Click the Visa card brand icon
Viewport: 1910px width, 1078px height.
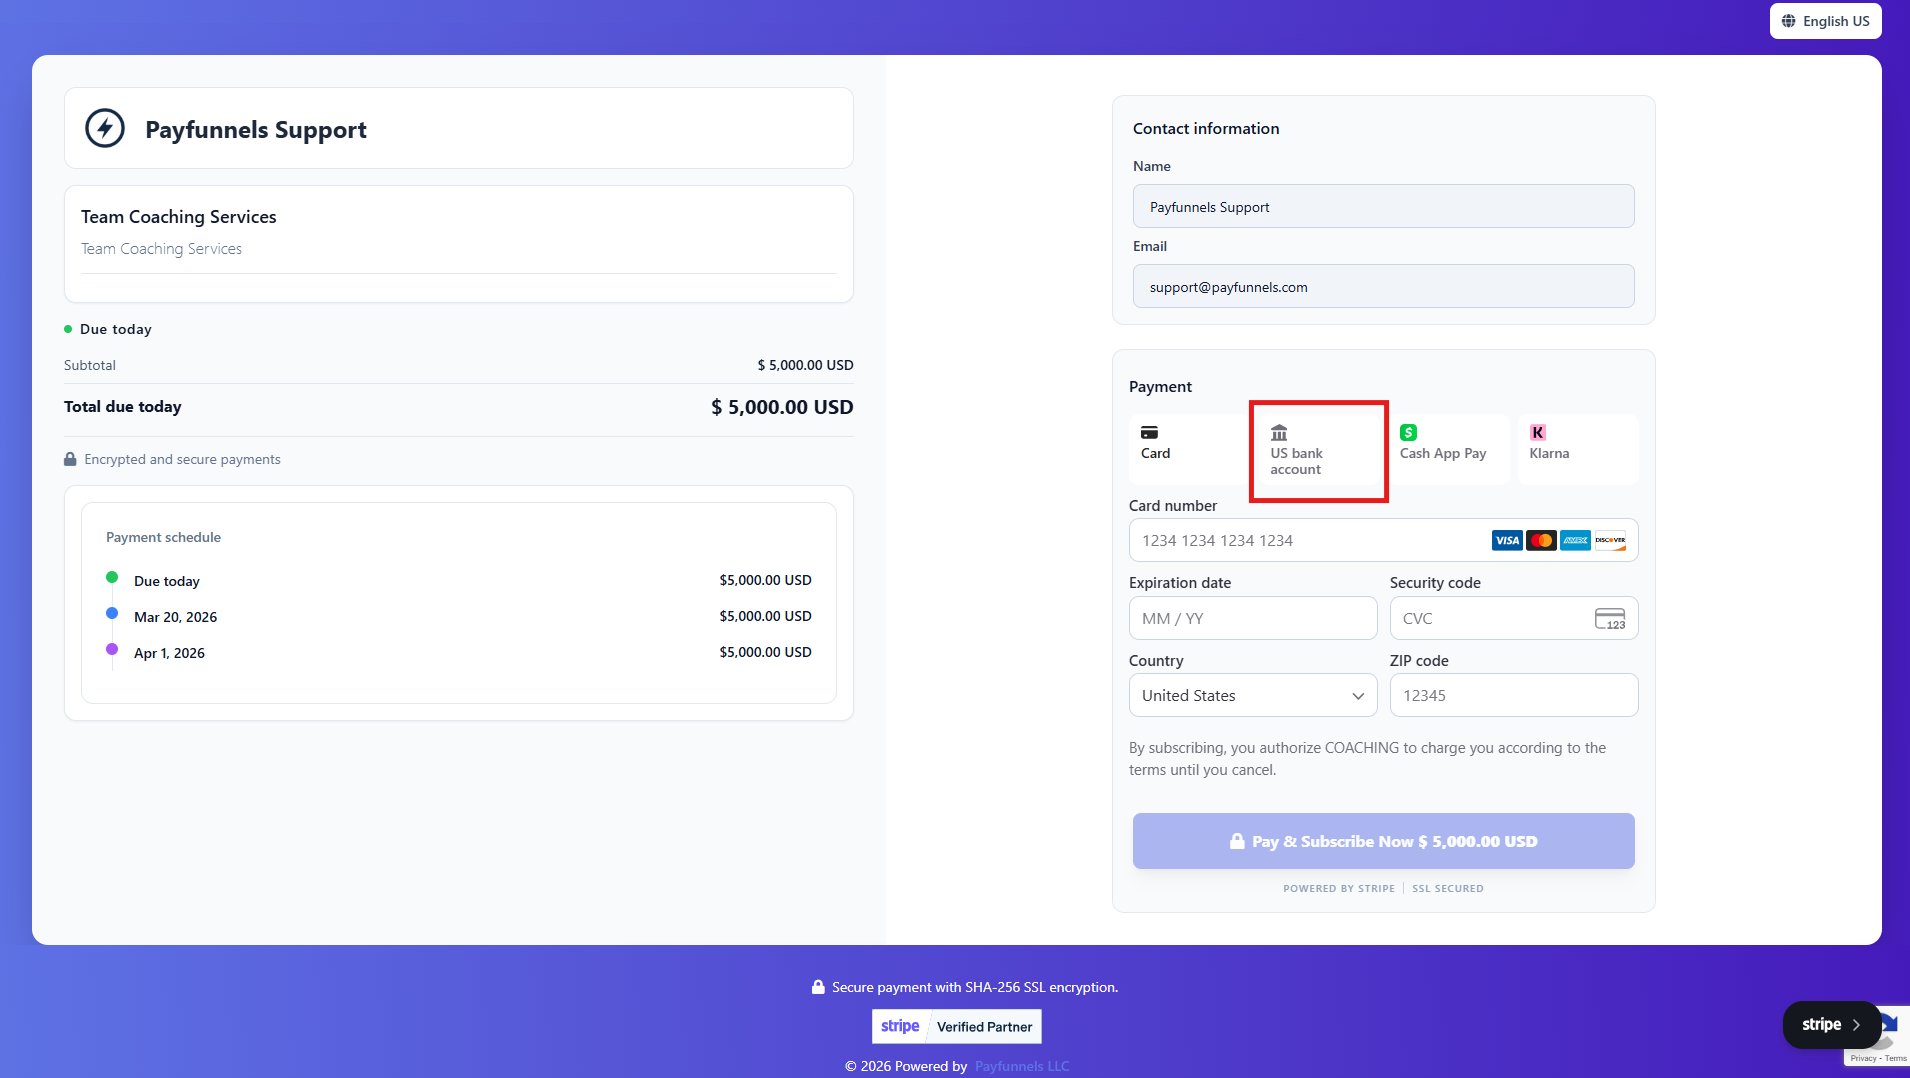tap(1507, 541)
